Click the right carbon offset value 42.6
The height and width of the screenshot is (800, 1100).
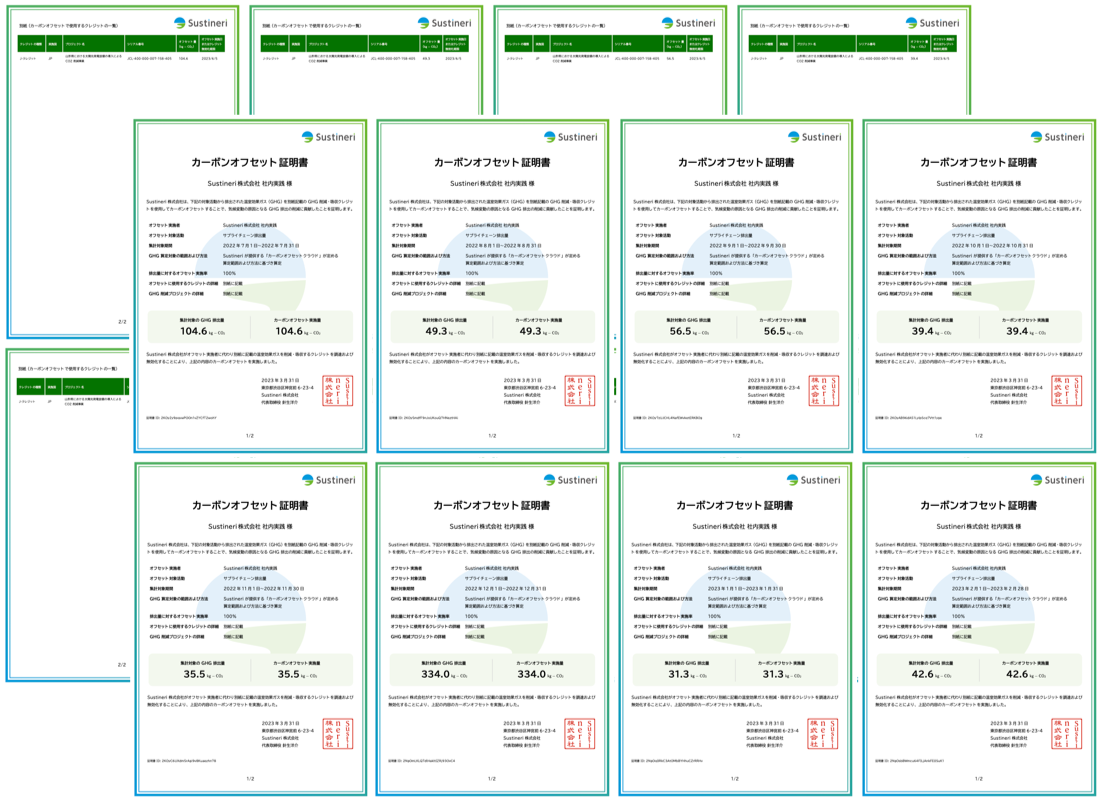1017,674
